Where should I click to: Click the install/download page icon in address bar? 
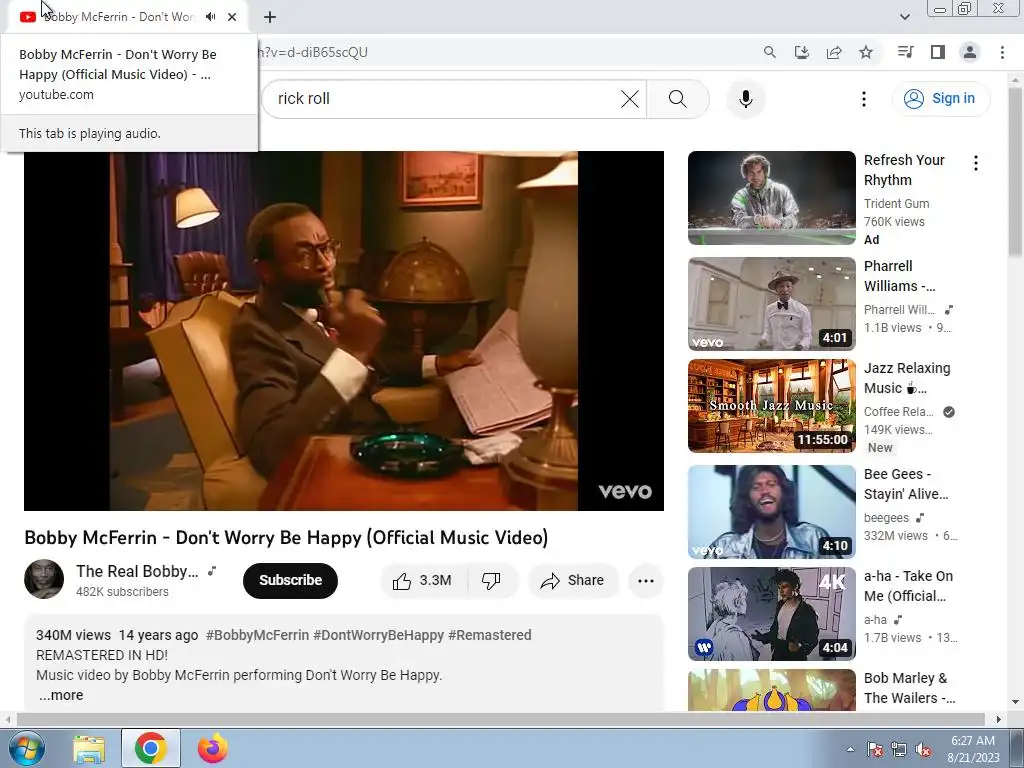(x=801, y=52)
